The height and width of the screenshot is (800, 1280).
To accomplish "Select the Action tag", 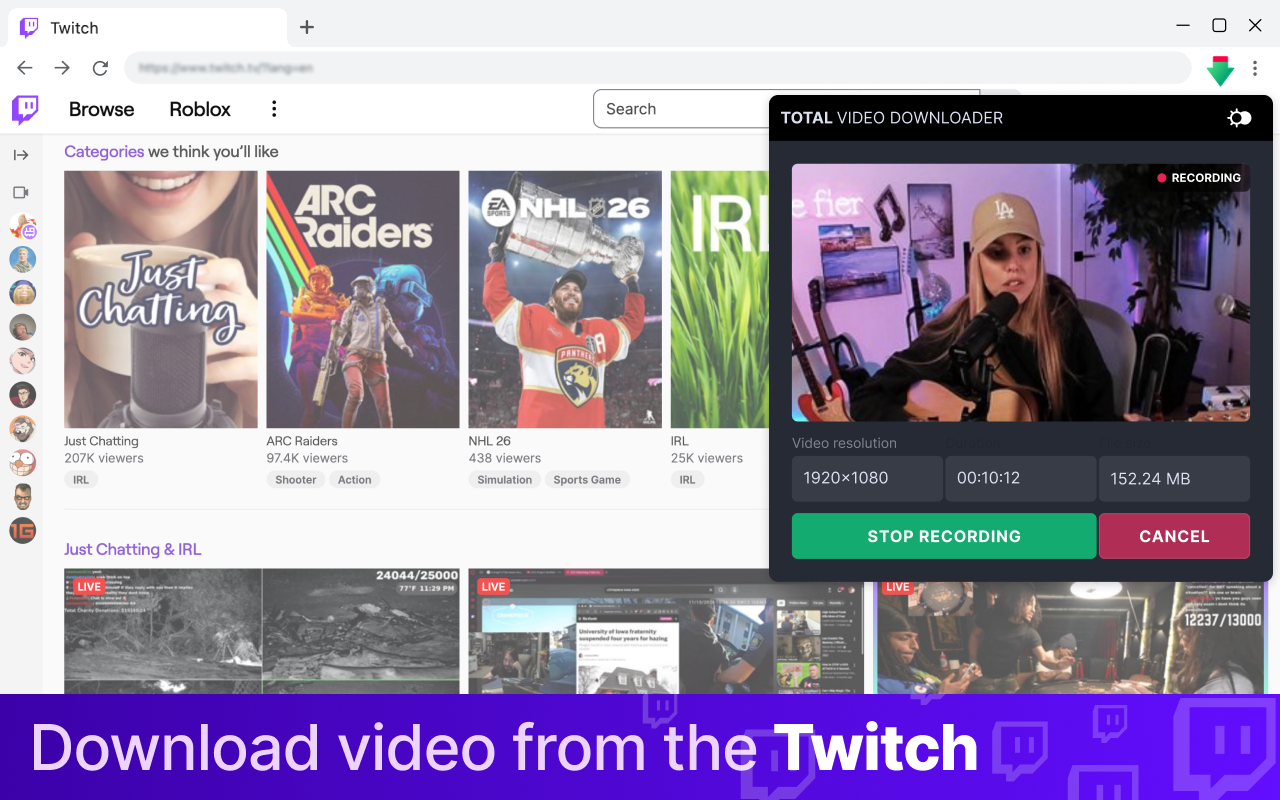I will click(x=355, y=480).
